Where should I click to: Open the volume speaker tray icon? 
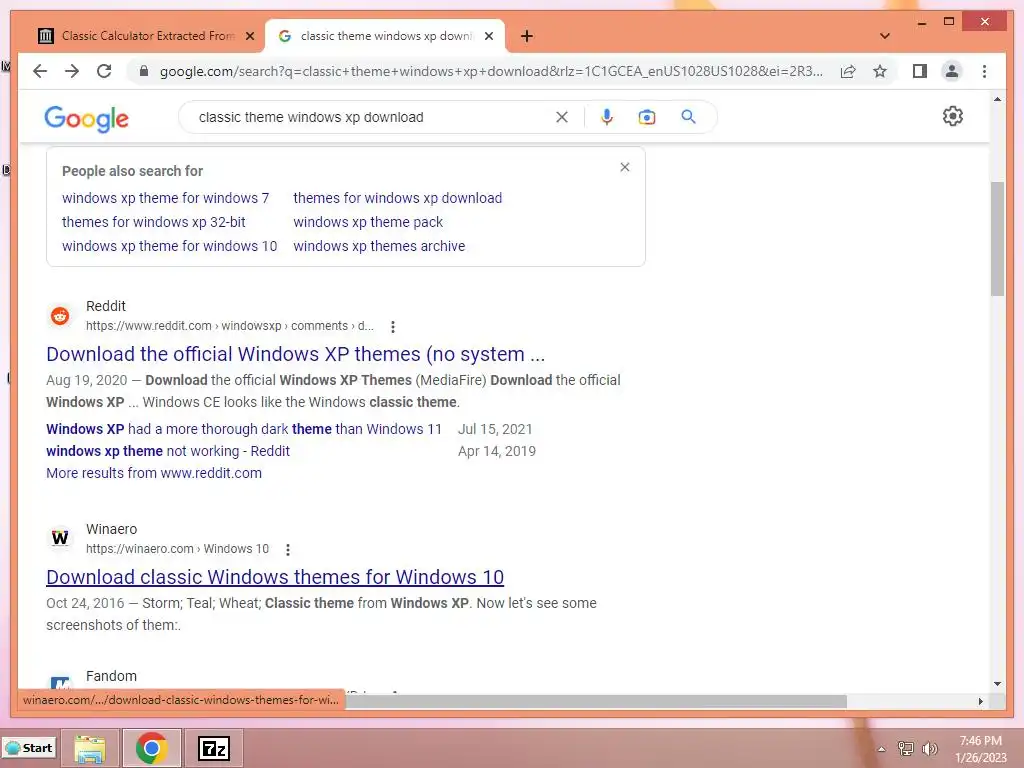pos(930,749)
